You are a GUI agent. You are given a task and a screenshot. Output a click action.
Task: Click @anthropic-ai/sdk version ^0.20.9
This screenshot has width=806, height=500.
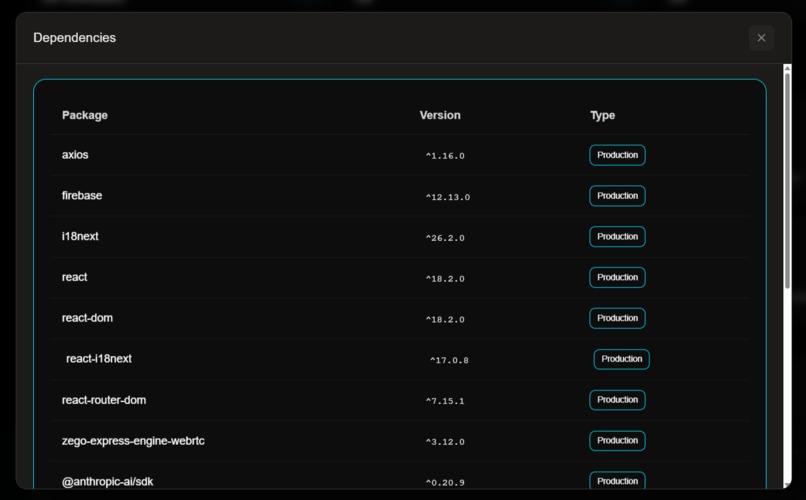pyautogui.click(x=445, y=483)
